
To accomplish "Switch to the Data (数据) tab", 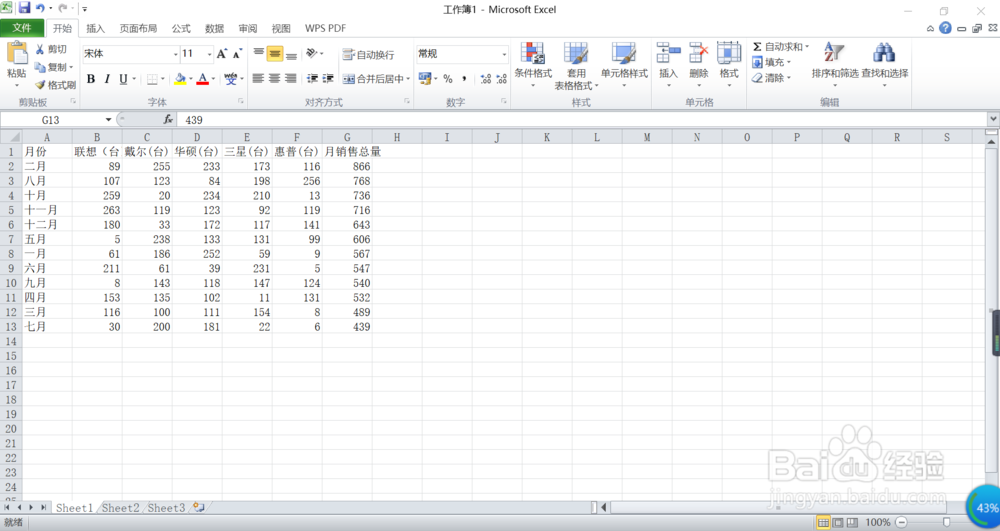I will (214, 28).
